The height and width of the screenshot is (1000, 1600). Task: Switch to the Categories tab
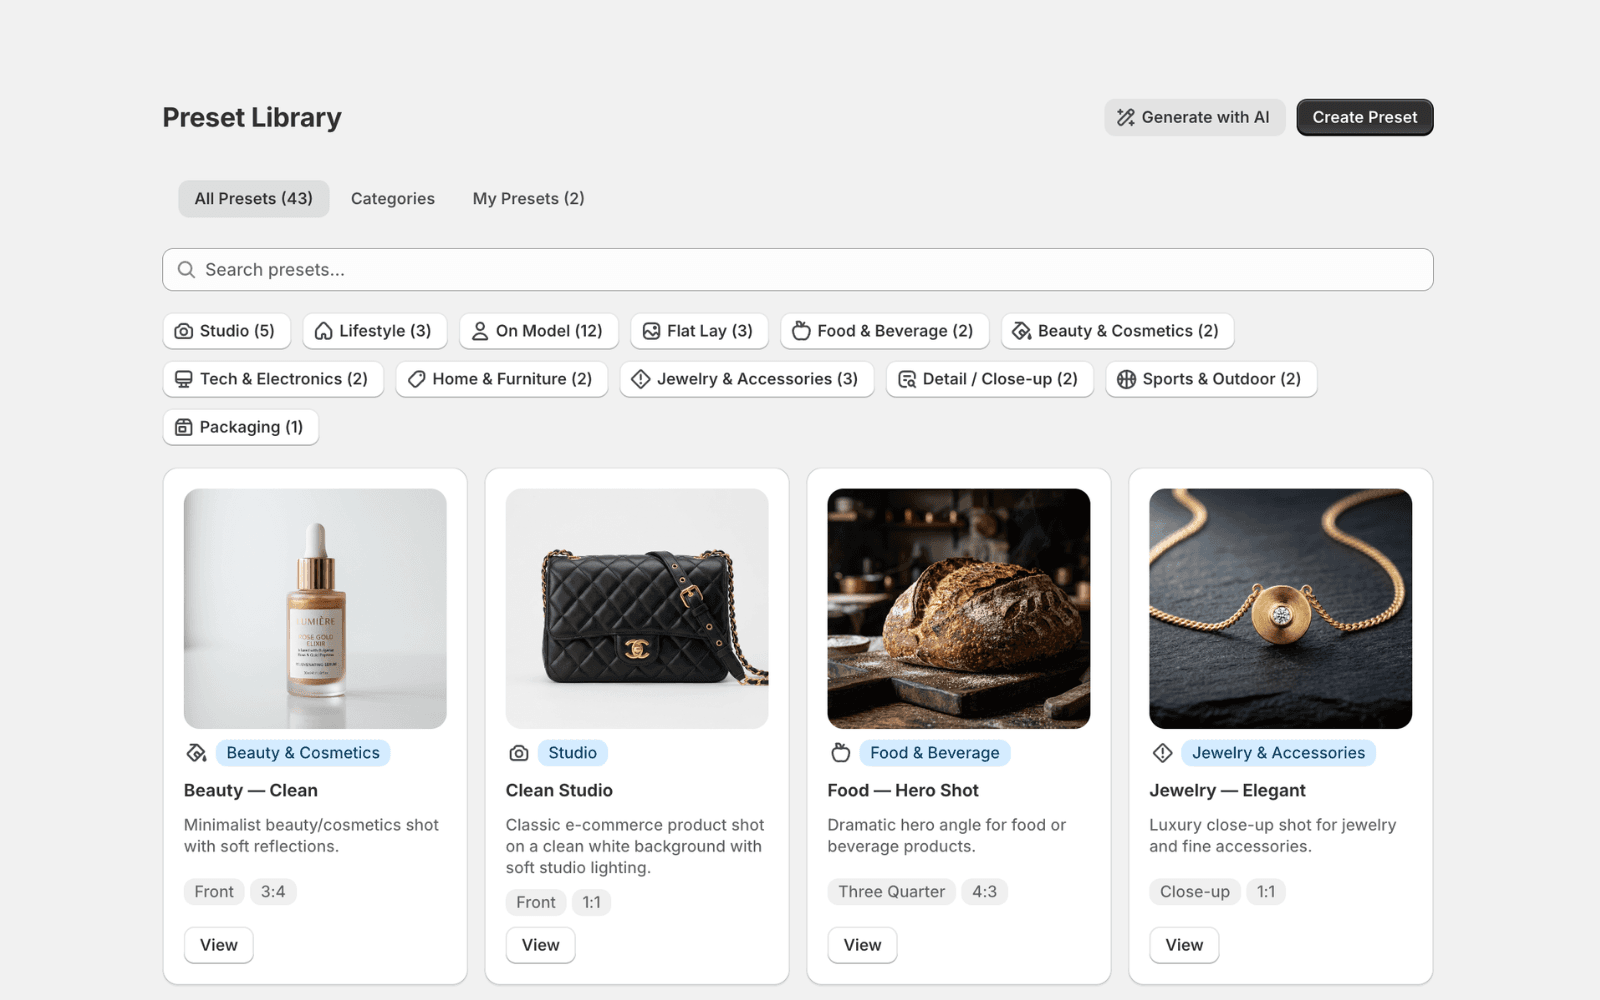(x=392, y=199)
